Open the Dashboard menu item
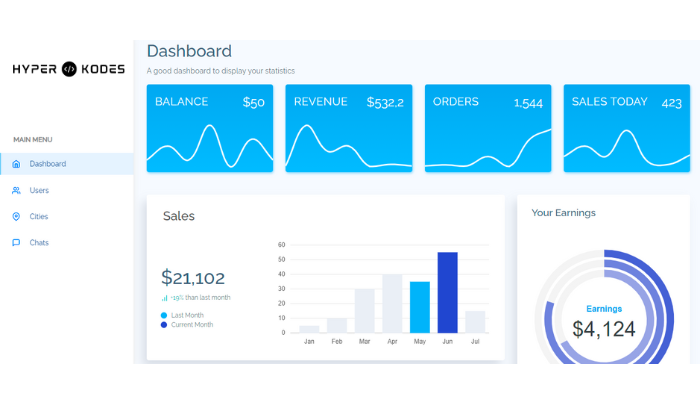This screenshot has height=400, width=700. (x=47, y=164)
